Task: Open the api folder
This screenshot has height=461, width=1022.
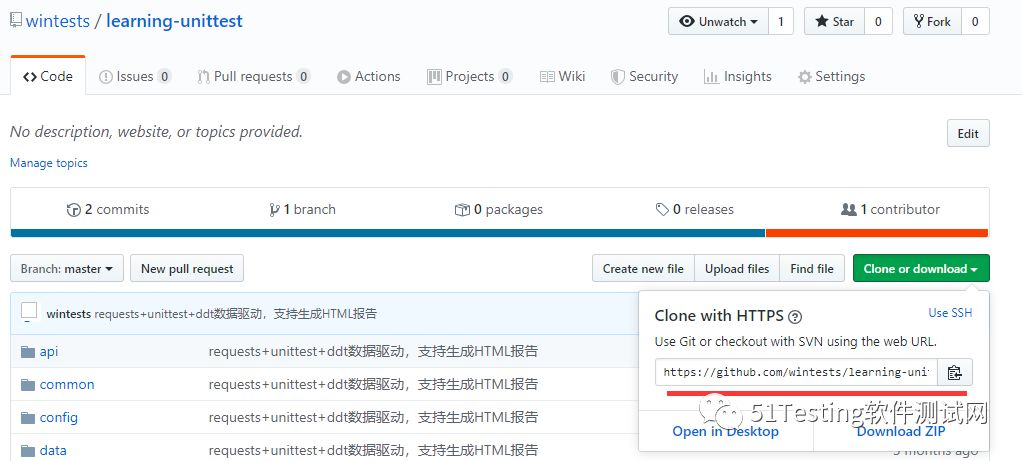Action: [x=49, y=351]
